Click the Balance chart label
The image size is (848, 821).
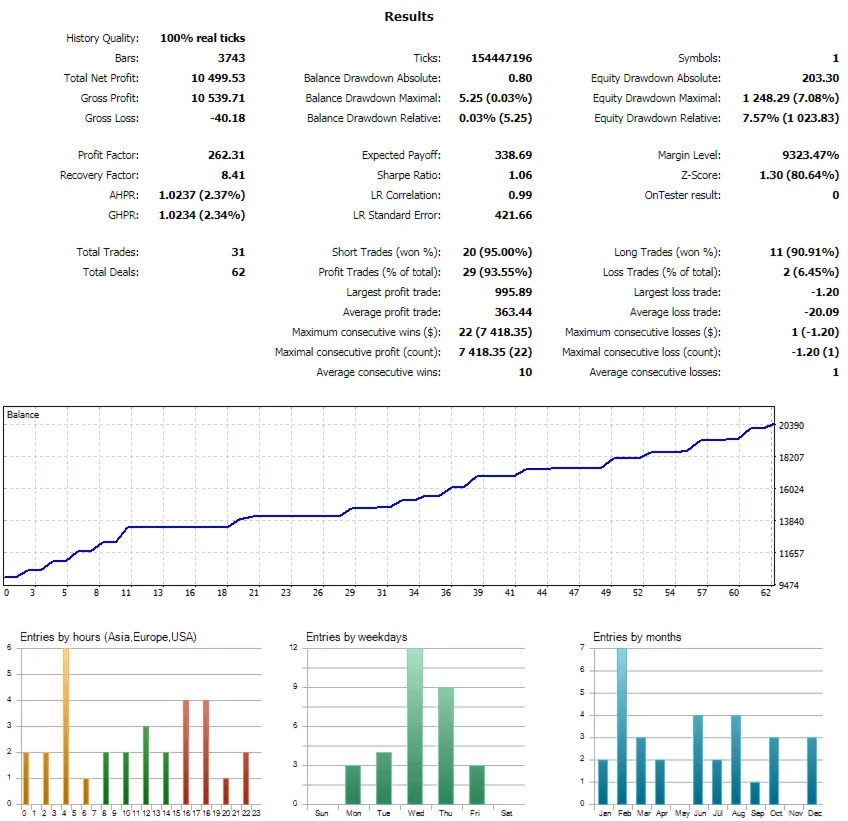point(23,414)
